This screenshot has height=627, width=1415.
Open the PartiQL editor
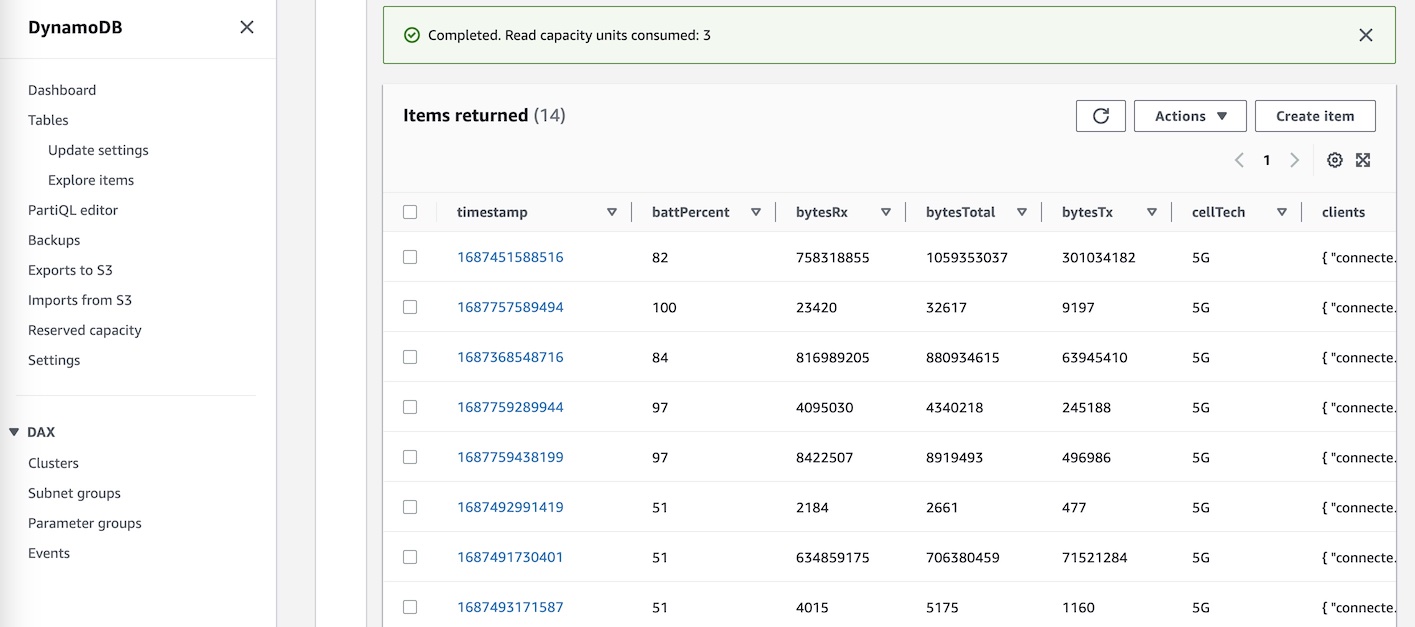[x=72, y=210]
